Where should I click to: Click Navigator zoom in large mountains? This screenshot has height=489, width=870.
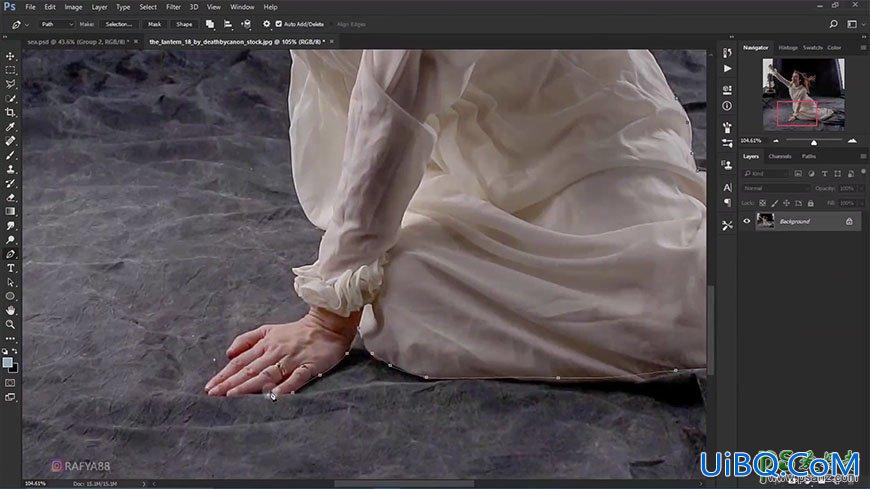pos(852,141)
